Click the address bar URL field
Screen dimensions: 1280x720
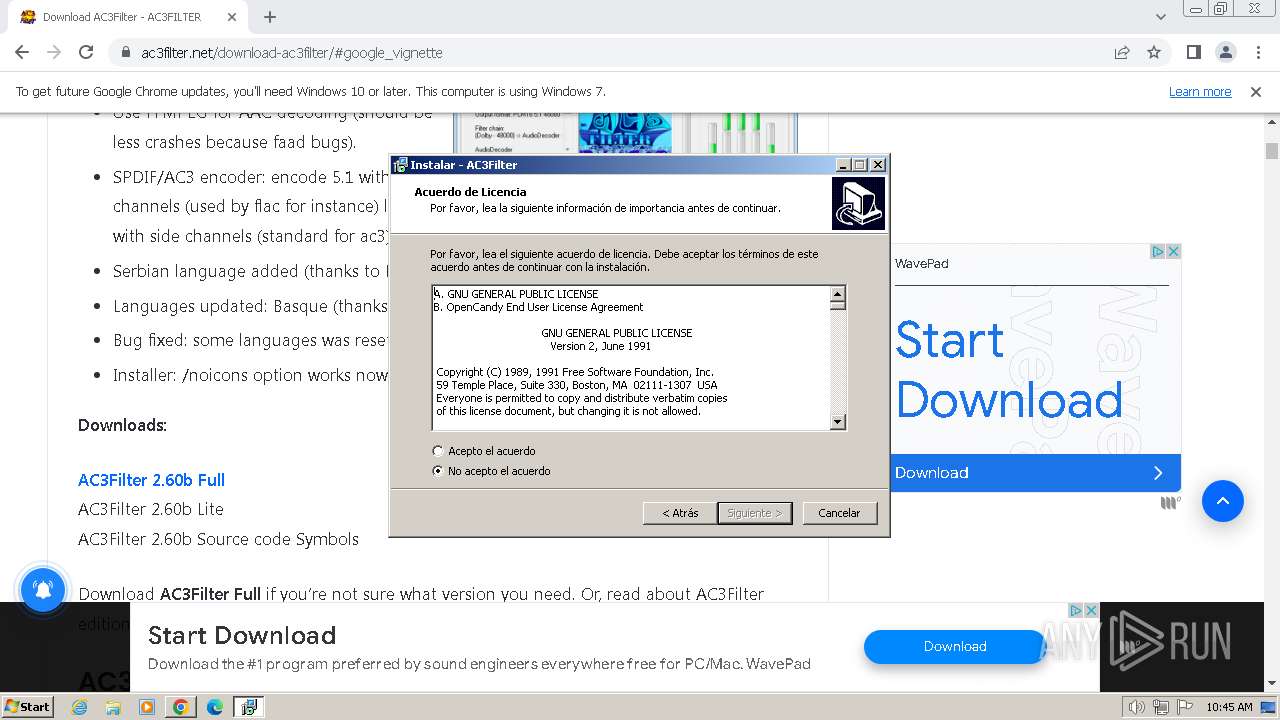pos(620,52)
